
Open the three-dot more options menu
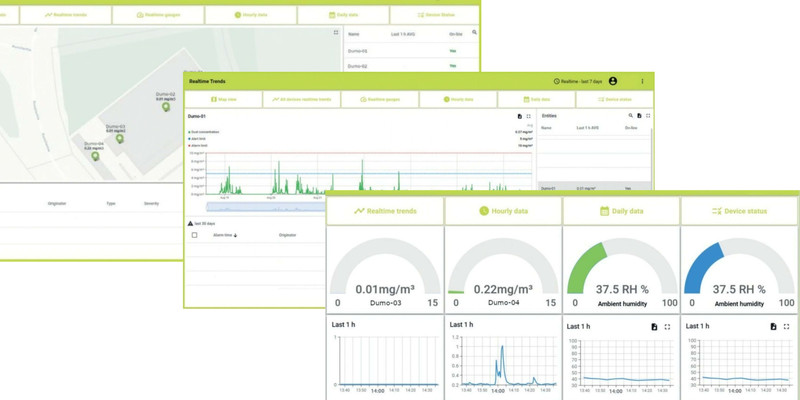642,81
